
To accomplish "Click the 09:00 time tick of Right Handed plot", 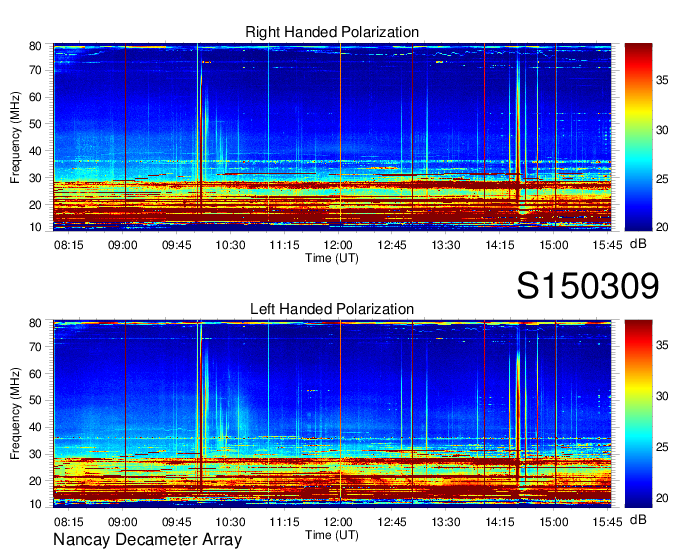I will tap(123, 245).
